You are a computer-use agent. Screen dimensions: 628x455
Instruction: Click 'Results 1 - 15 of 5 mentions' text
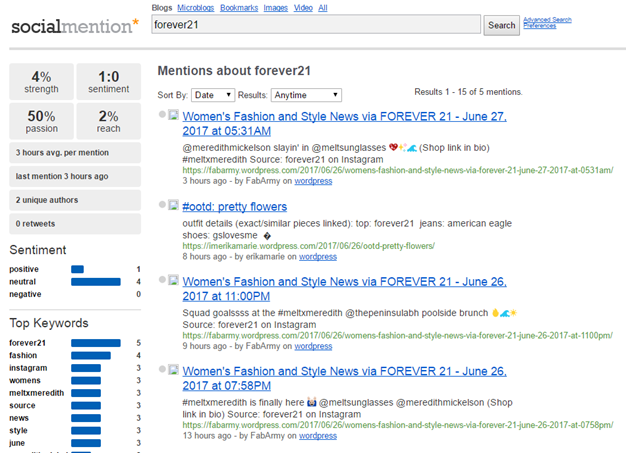pyautogui.click(x=468, y=92)
